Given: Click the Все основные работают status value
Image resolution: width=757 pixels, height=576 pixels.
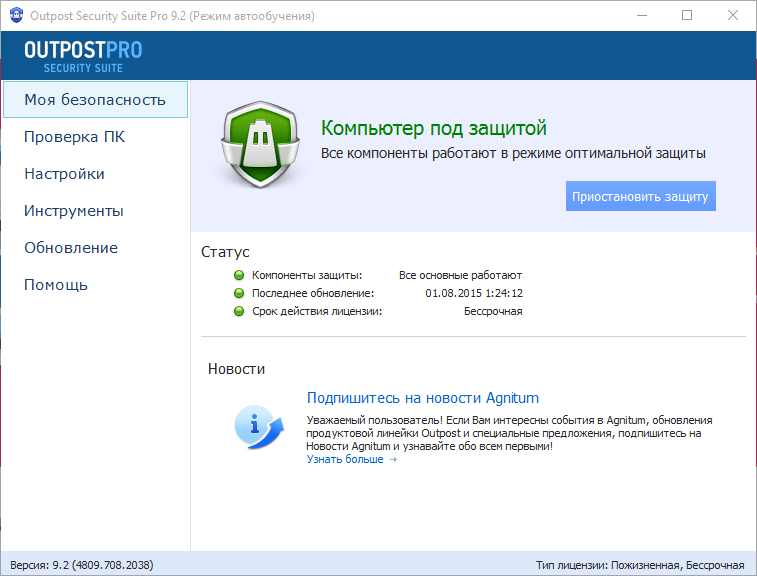Looking at the screenshot, I should pyautogui.click(x=460, y=275).
